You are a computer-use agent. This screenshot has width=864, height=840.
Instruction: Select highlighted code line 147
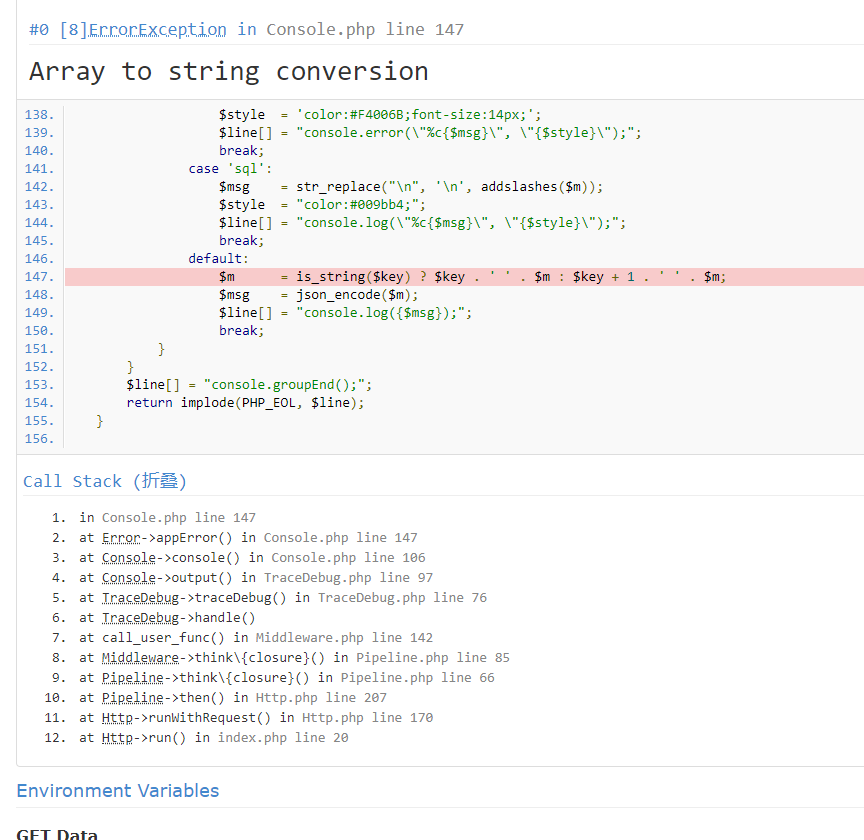pyautogui.click(x=465, y=277)
